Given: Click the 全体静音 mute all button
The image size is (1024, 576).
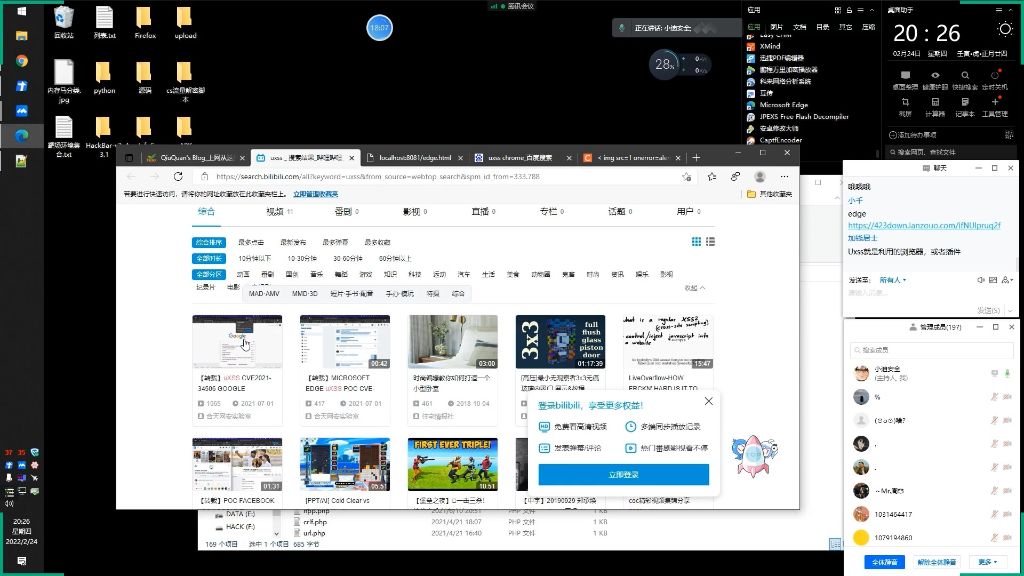Looking at the screenshot, I should click(884, 562).
